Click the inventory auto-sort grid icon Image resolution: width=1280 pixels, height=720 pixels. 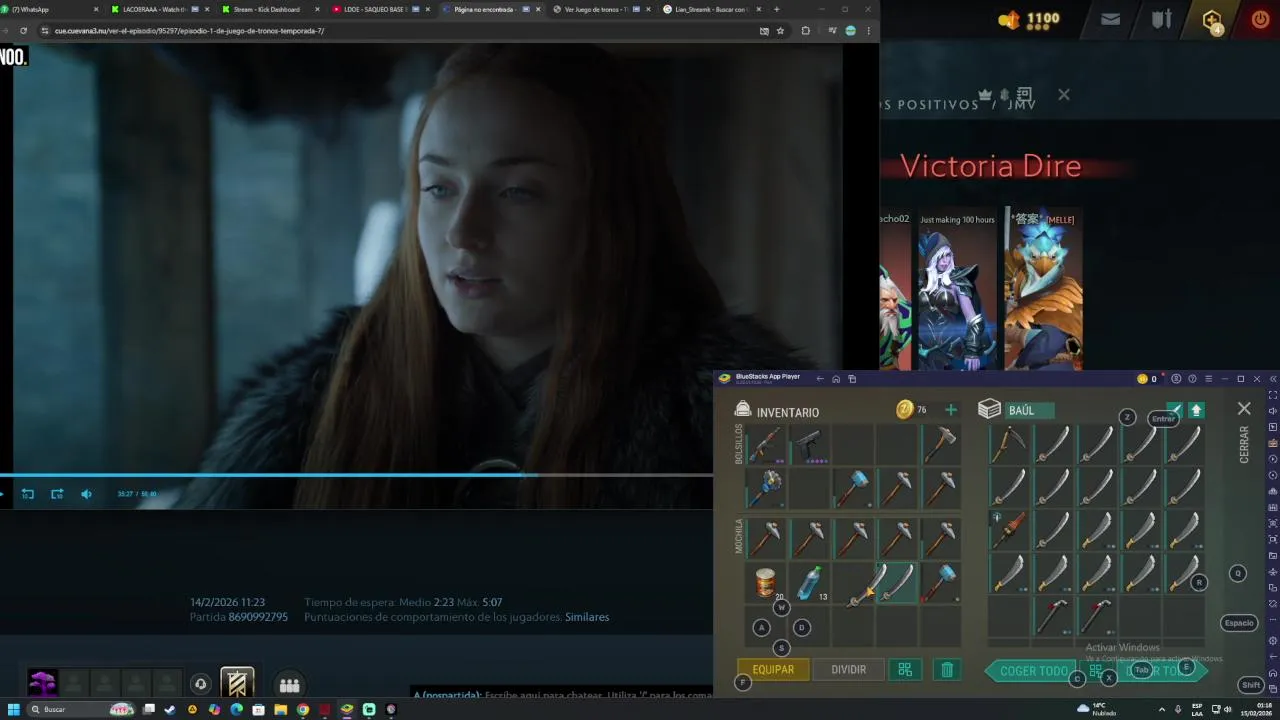click(x=905, y=670)
